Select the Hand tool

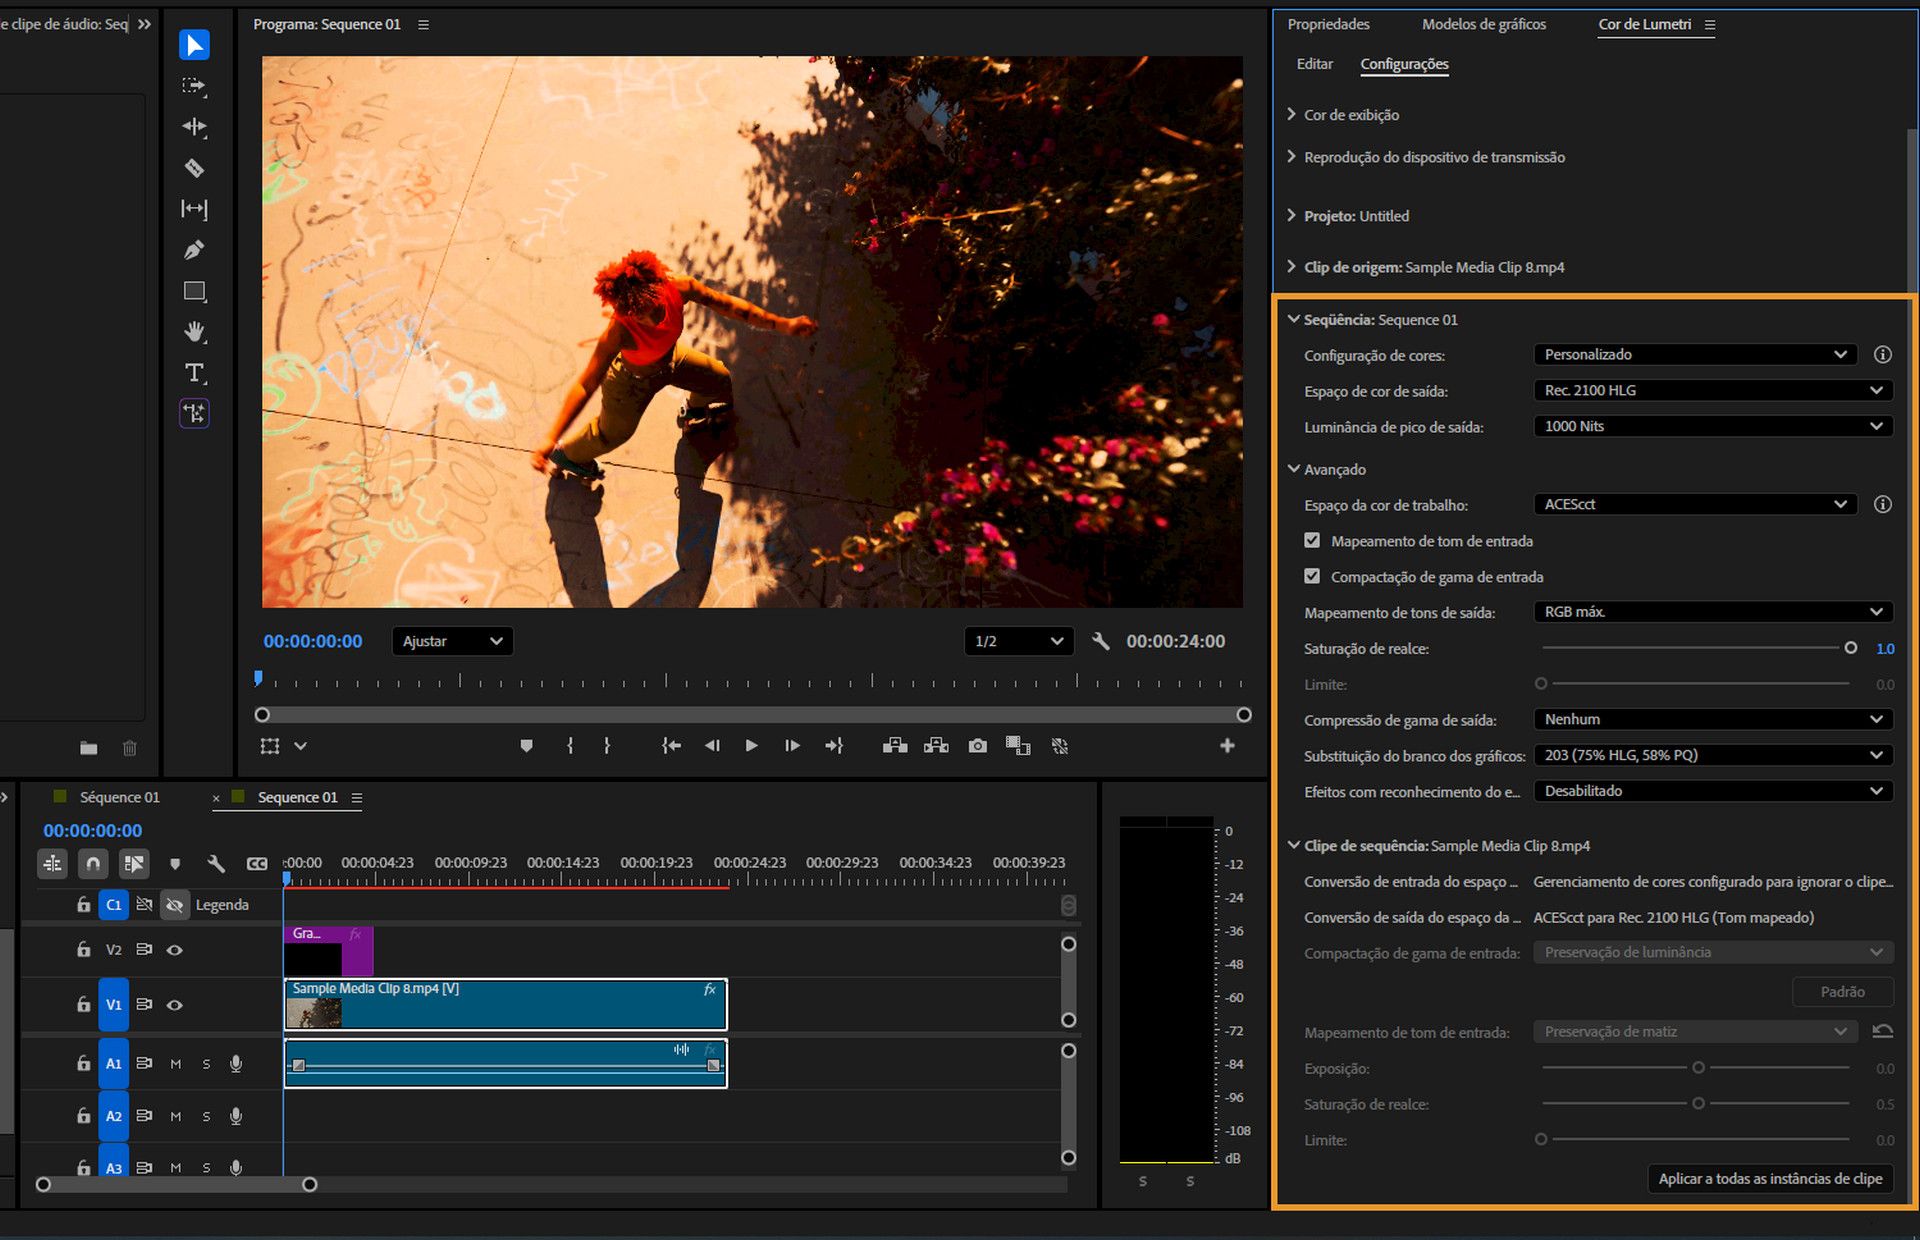[195, 331]
